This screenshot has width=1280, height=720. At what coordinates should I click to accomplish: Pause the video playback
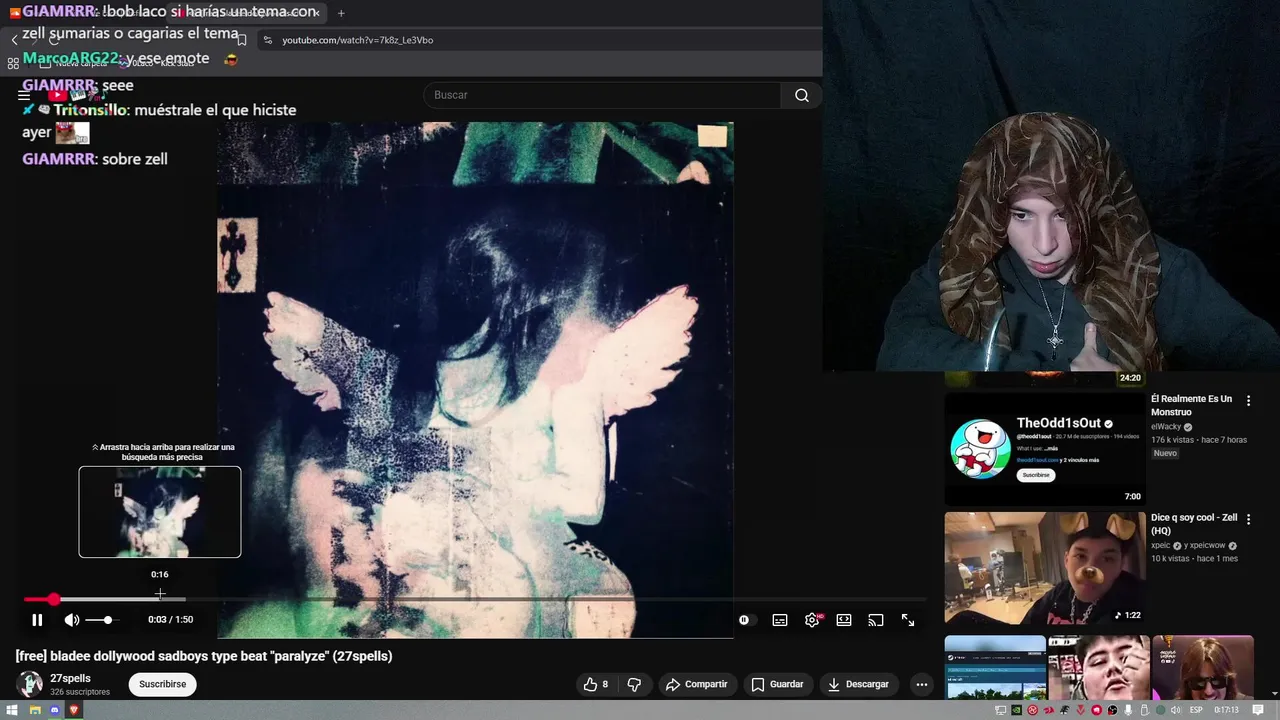point(37,620)
